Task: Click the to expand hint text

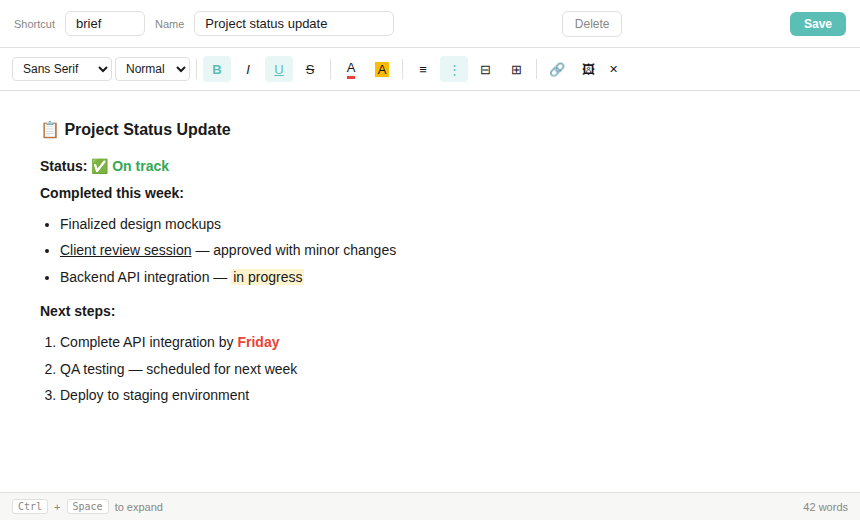Action: pyautogui.click(x=139, y=507)
